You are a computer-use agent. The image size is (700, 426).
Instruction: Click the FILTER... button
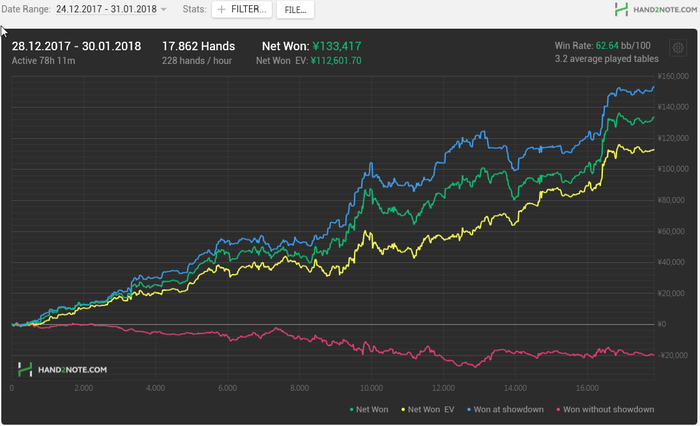click(242, 10)
